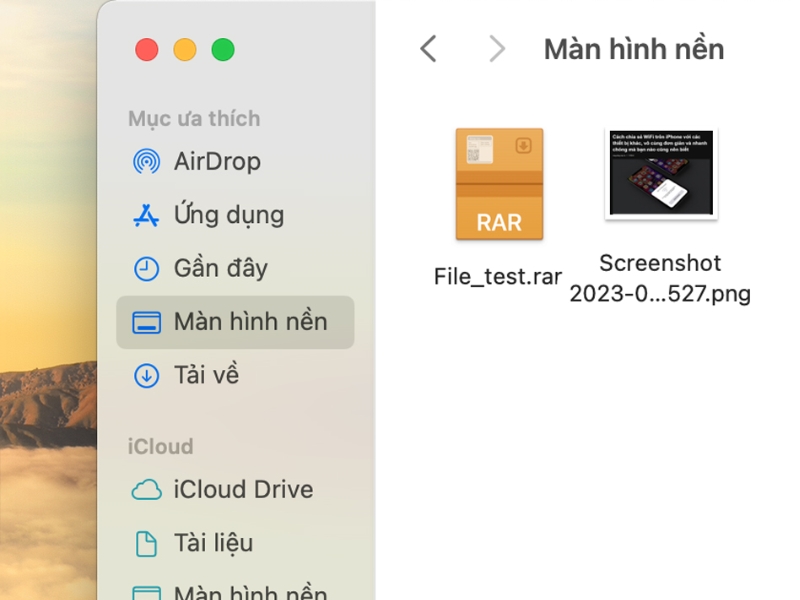The height and width of the screenshot is (600, 800).
Task: Select the File_test.rar archive icon
Action: [499, 184]
